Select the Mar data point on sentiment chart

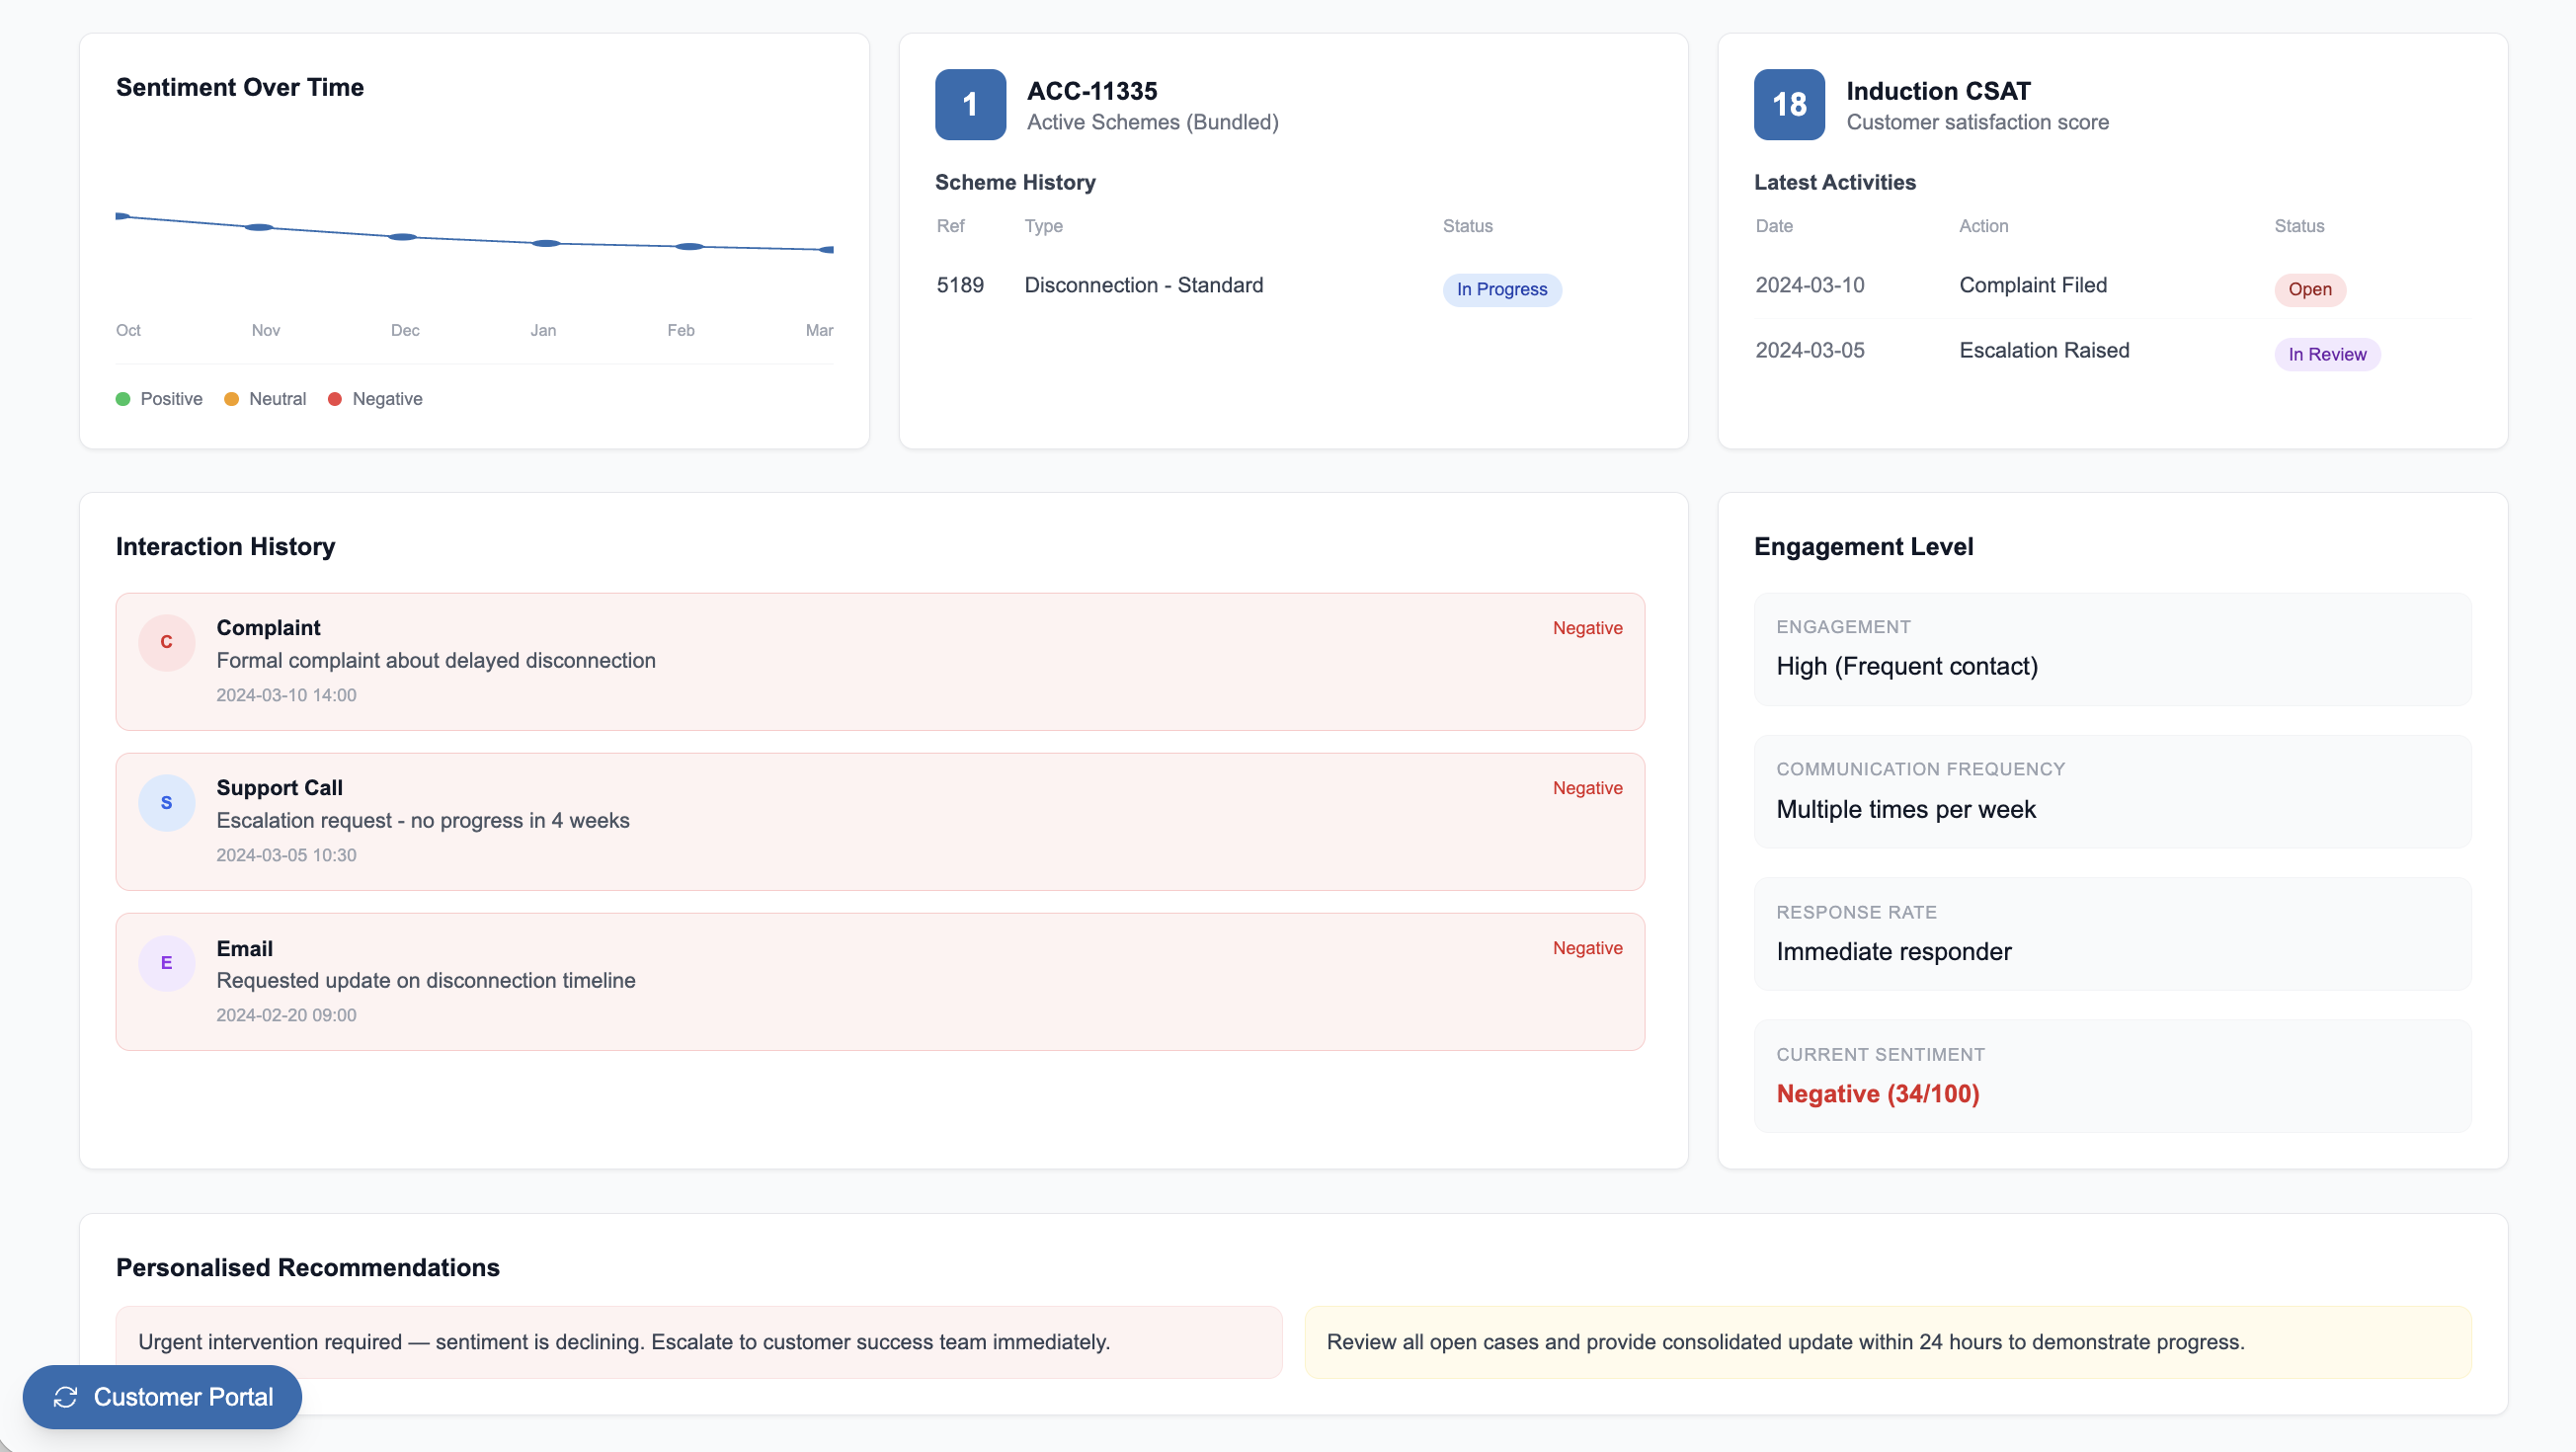827,249
